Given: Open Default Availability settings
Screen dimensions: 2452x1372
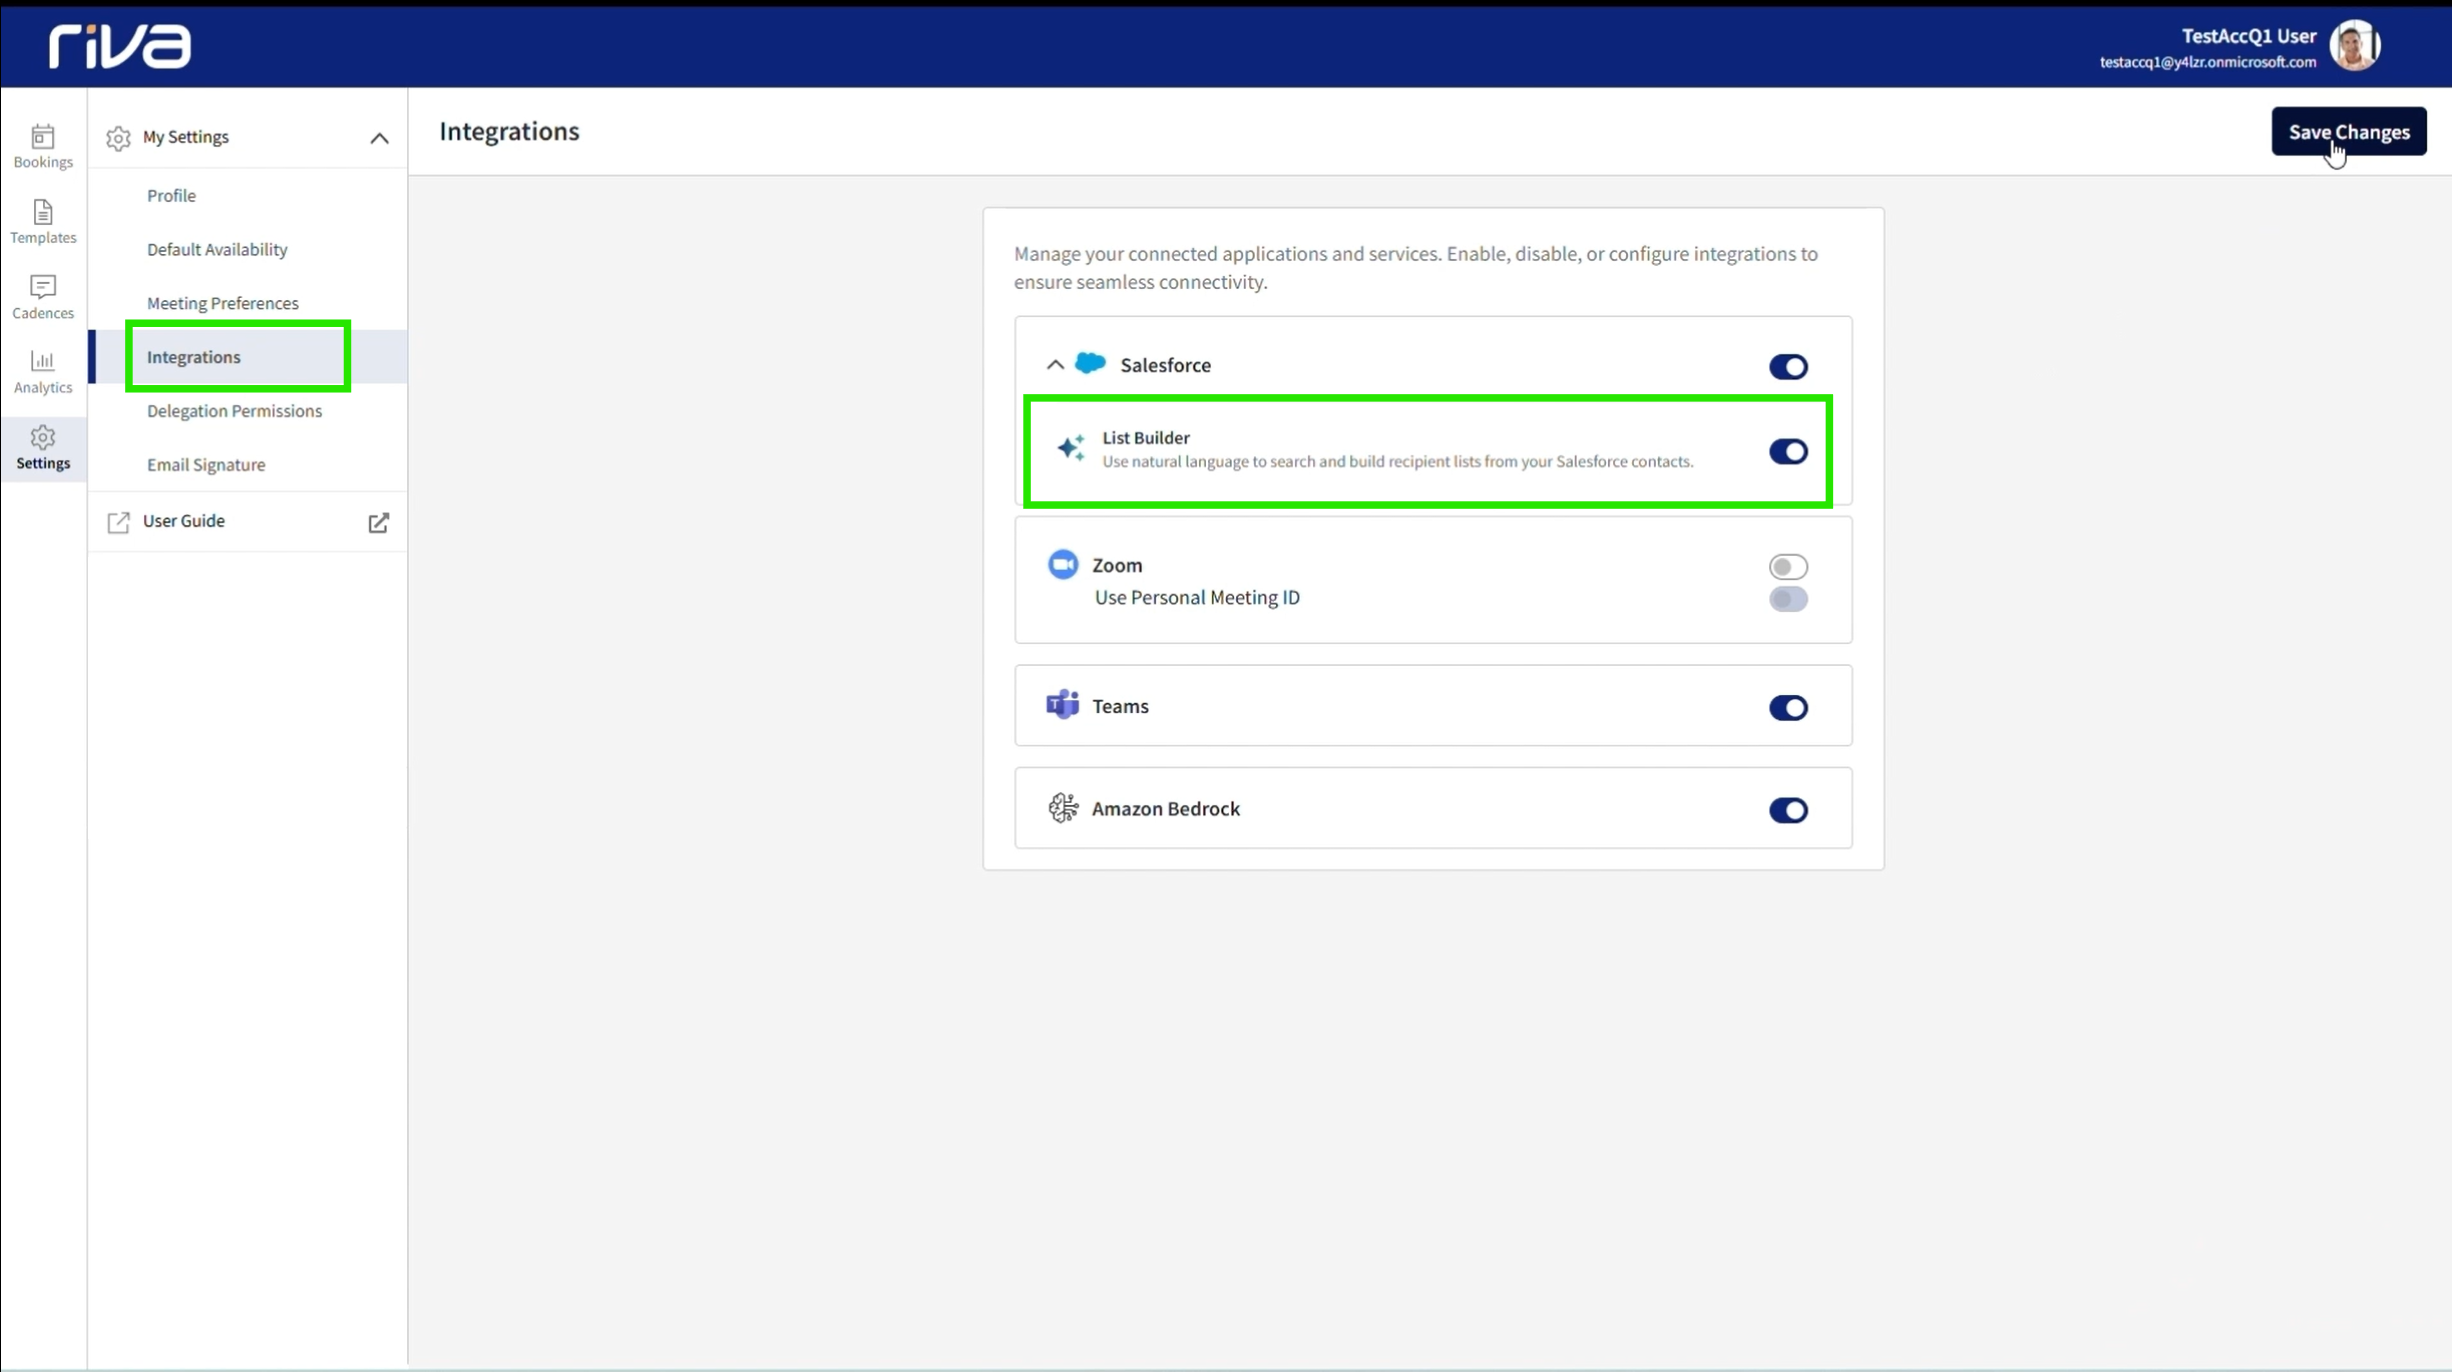Looking at the screenshot, I should pyautogui.click(x=217, y=249).
